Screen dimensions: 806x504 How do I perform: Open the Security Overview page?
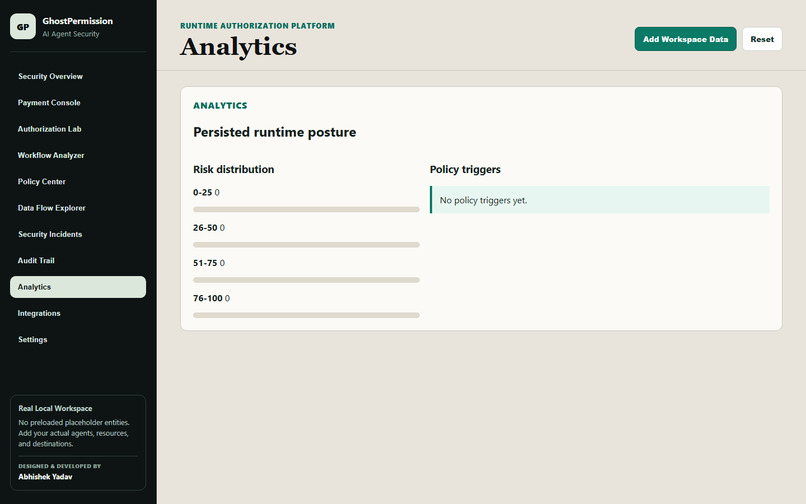78,76
